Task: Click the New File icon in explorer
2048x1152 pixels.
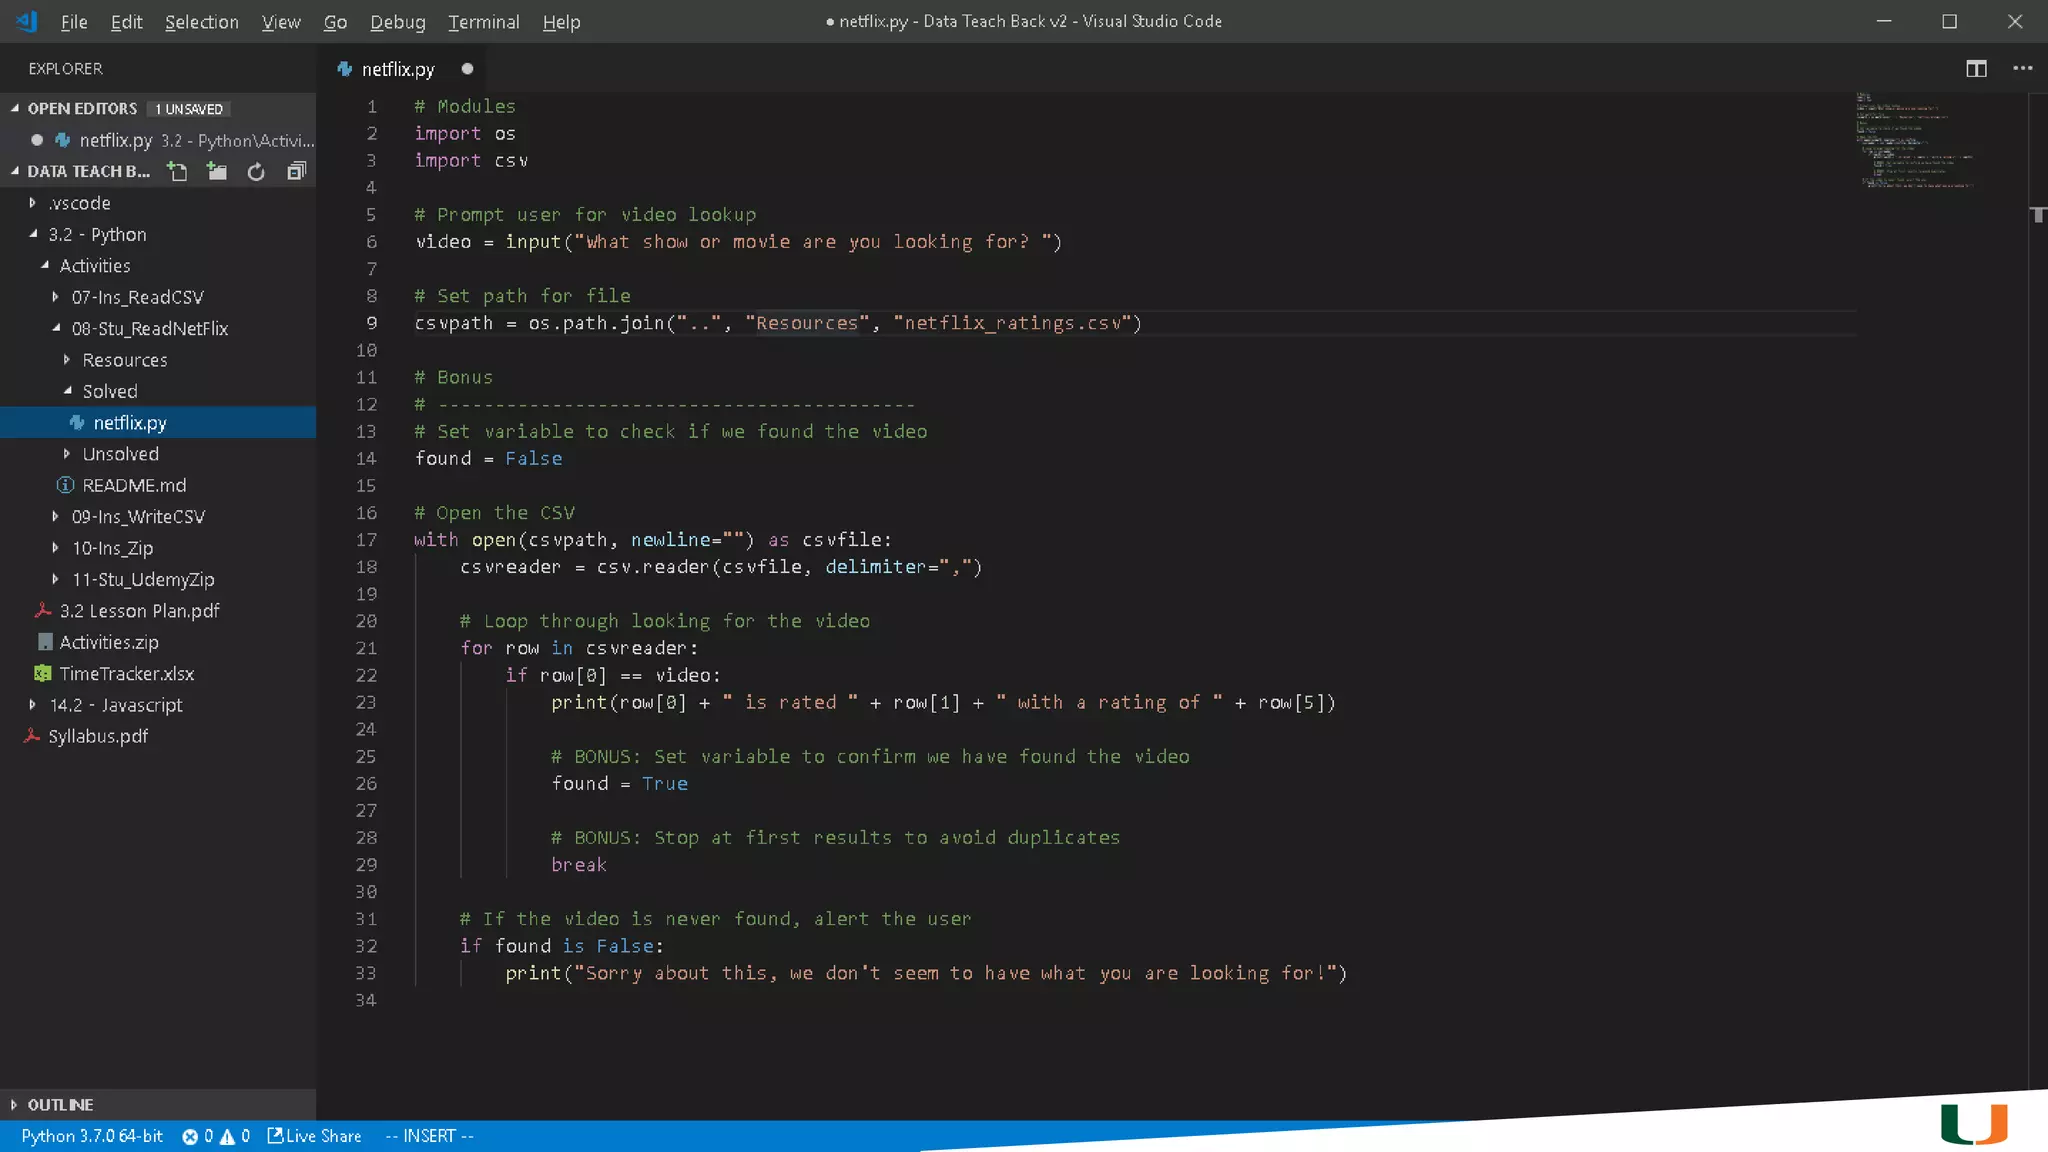Action: [x=178, y=172]
